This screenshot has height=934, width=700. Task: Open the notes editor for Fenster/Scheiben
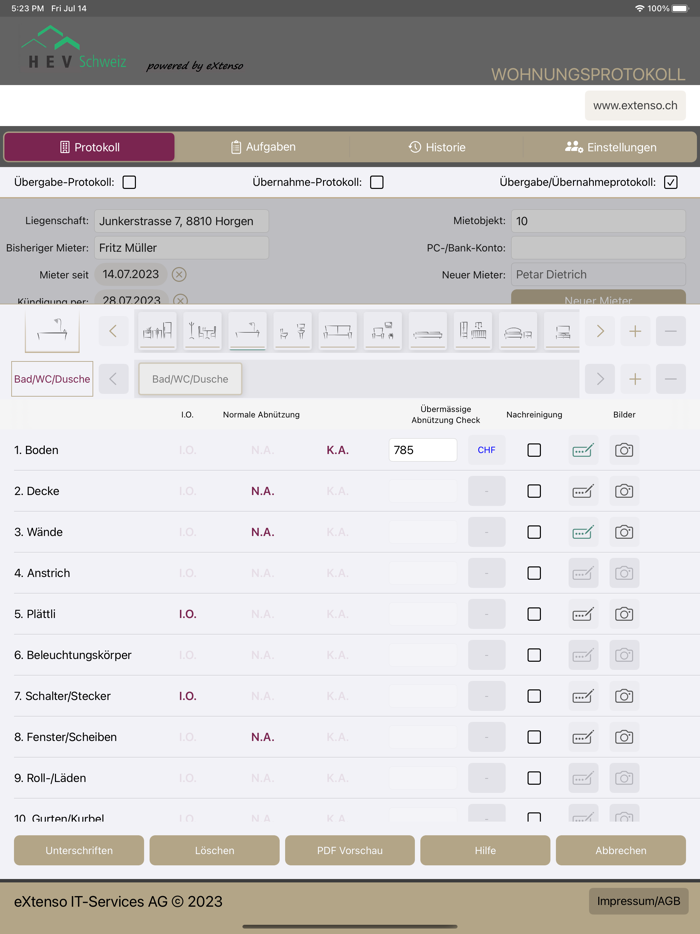[x=583, y=737]
